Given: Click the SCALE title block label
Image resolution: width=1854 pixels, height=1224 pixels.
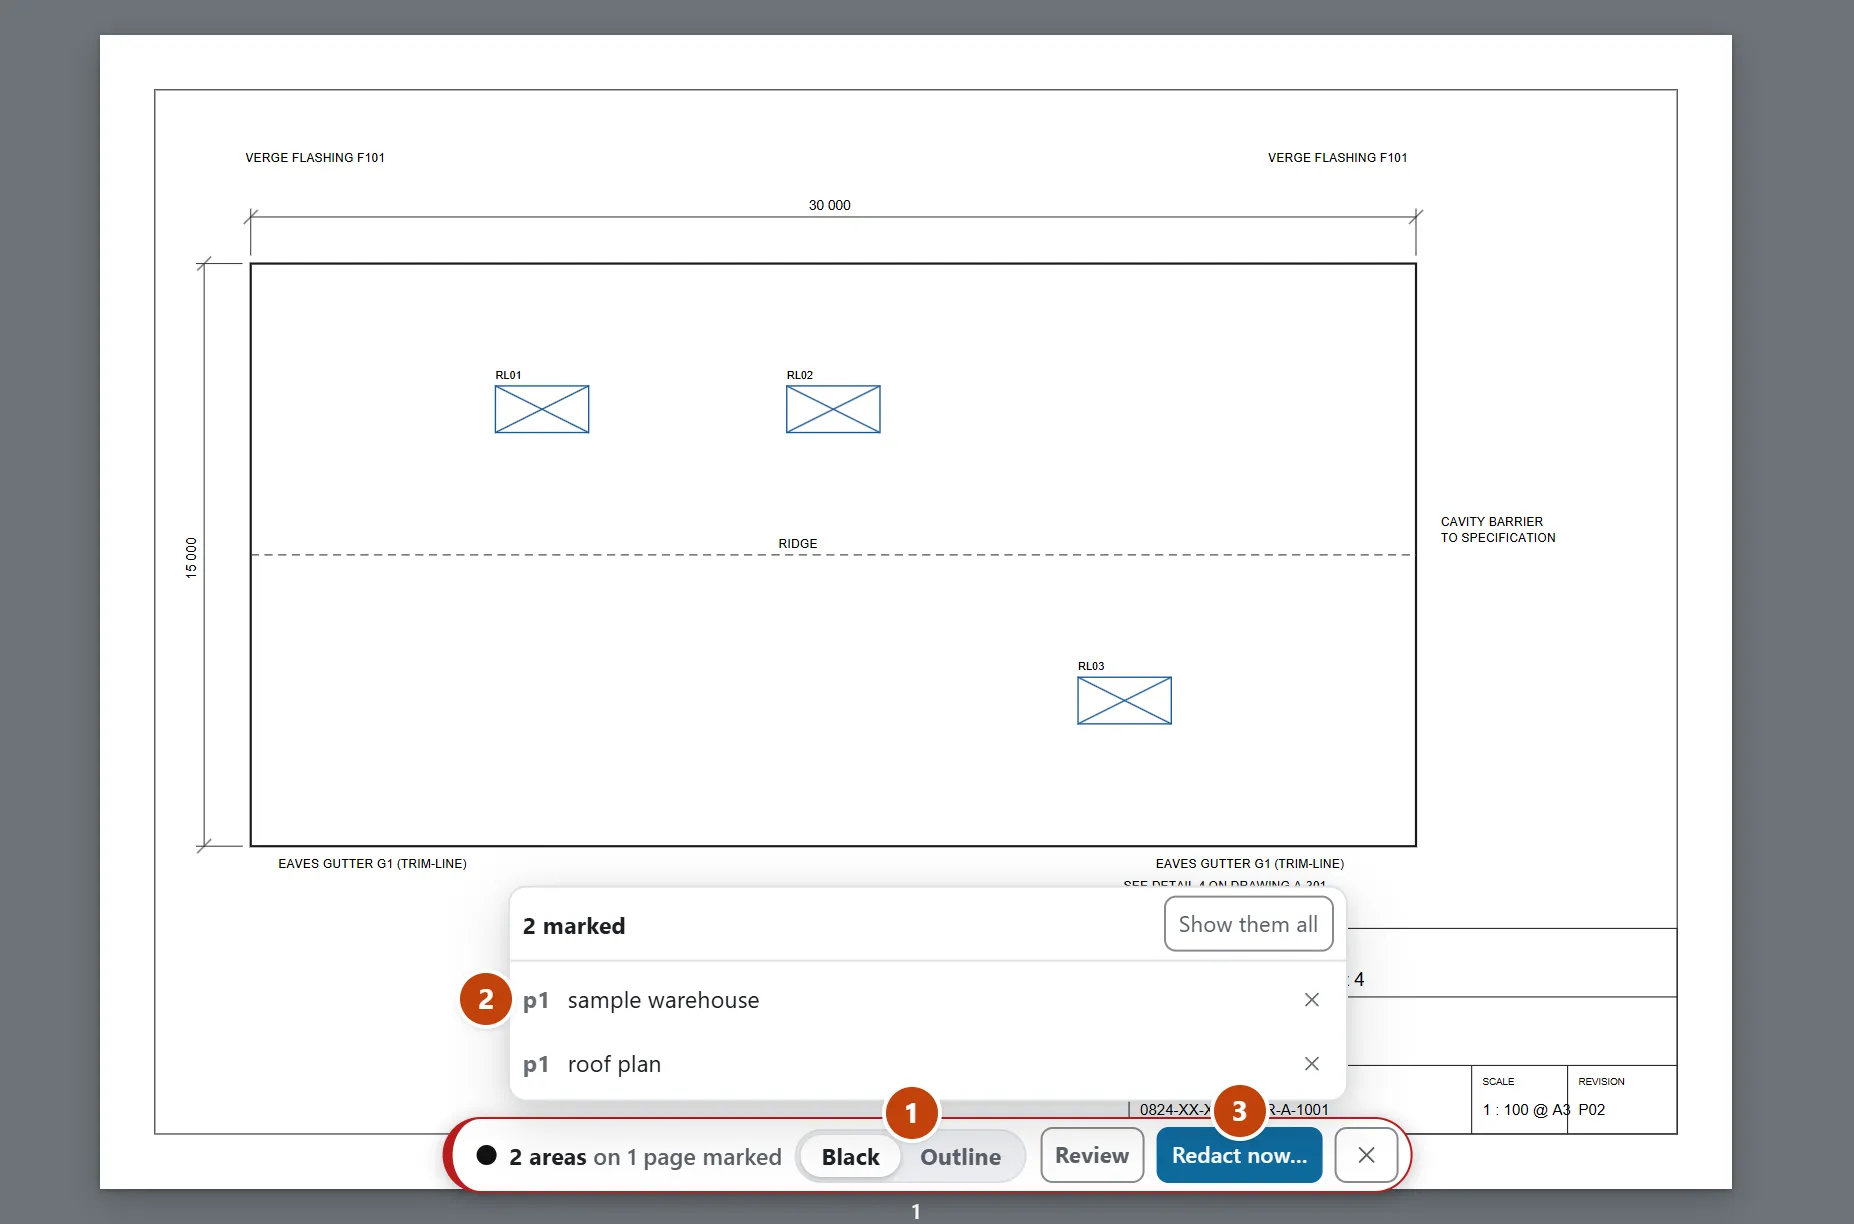Looking at the screenshot, I should click(x=1498, y=1082).
